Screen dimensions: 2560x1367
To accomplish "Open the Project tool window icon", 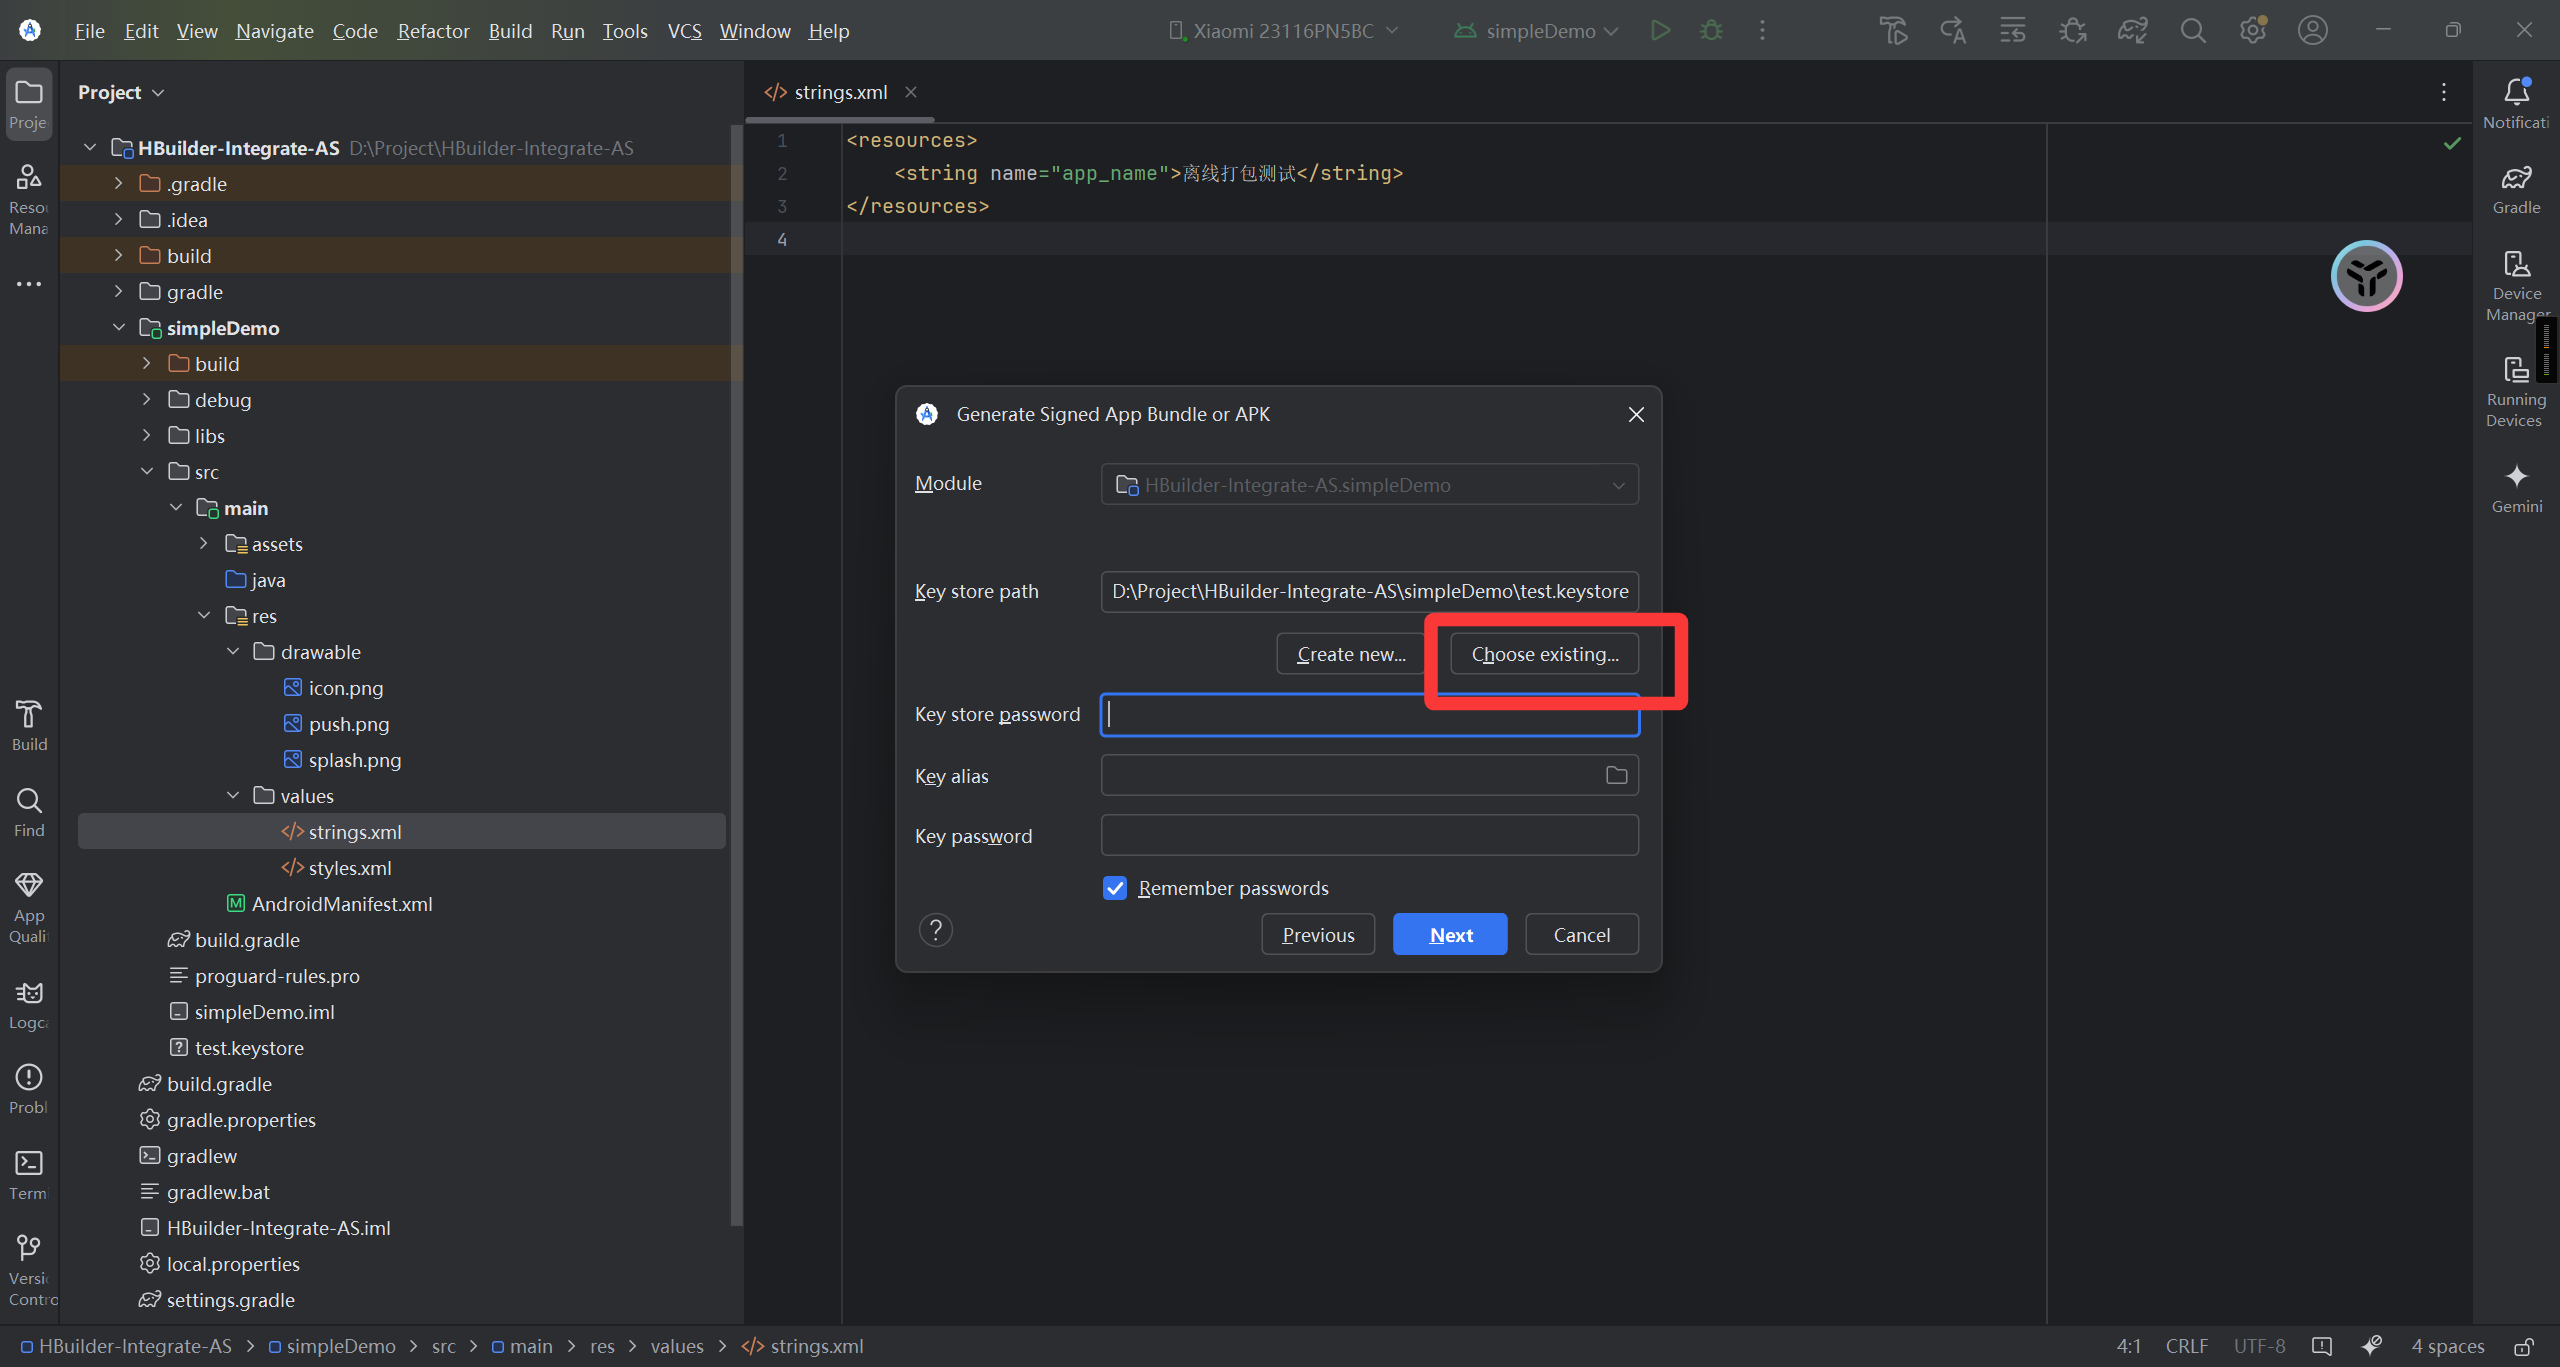I will click(29, 103).
